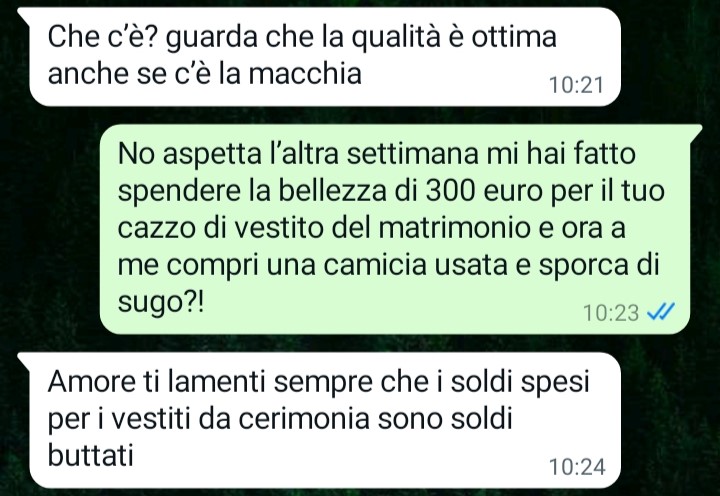Viewport: 720px width, 496px height.
Task: Click the word 'sugo?!' in the sent message
Action: [x=161, y=303]
